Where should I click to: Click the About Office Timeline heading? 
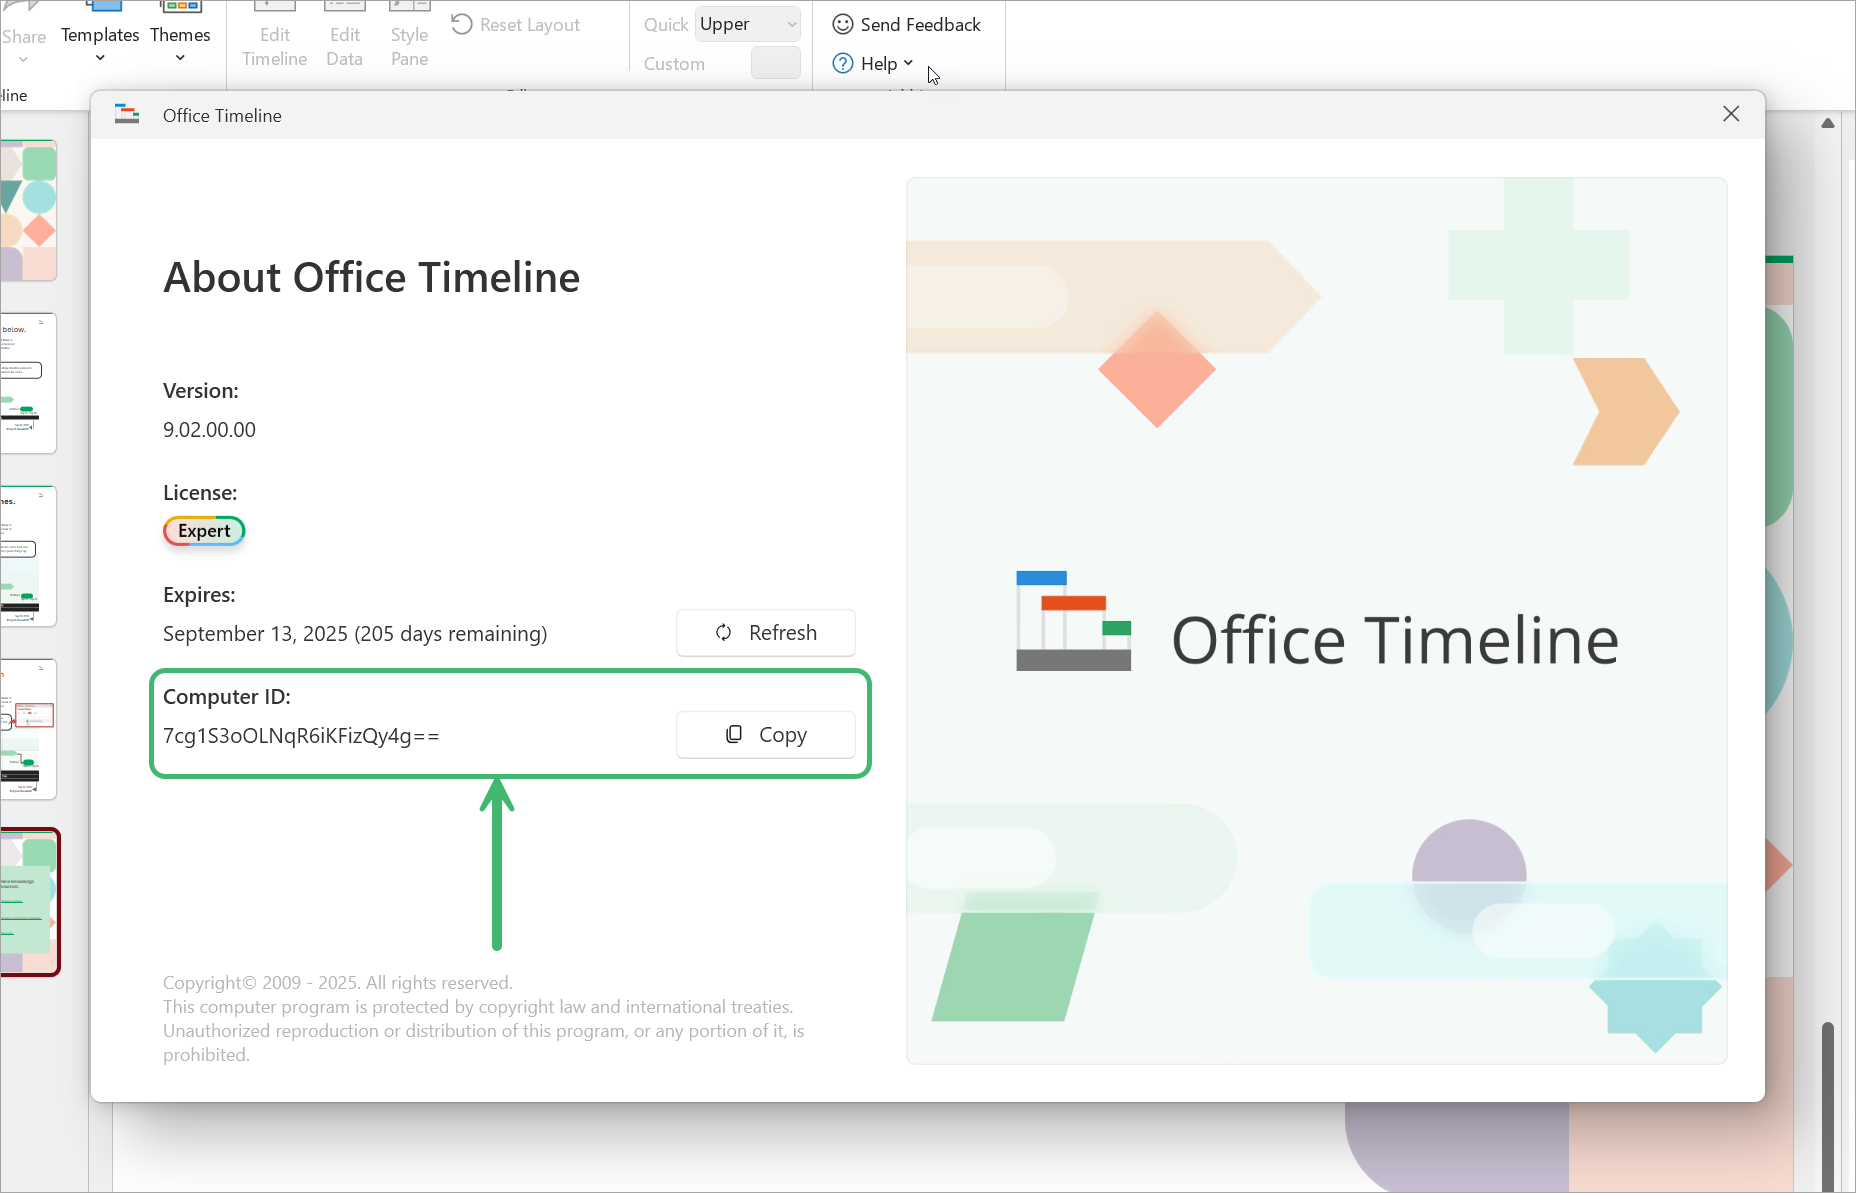pos(372,278)
